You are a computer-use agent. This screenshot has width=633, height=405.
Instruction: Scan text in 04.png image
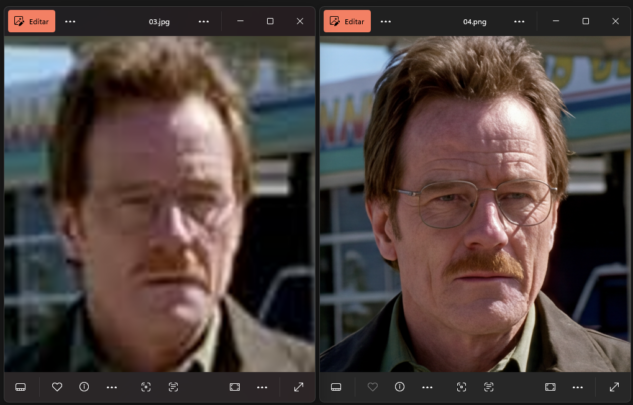(x=489, y=387)
